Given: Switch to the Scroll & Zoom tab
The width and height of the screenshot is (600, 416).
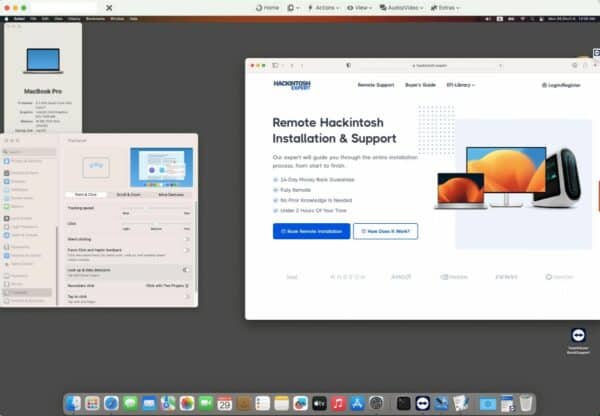Looking at the screenshot, I should pyautogui.click(x=129, y=195).
